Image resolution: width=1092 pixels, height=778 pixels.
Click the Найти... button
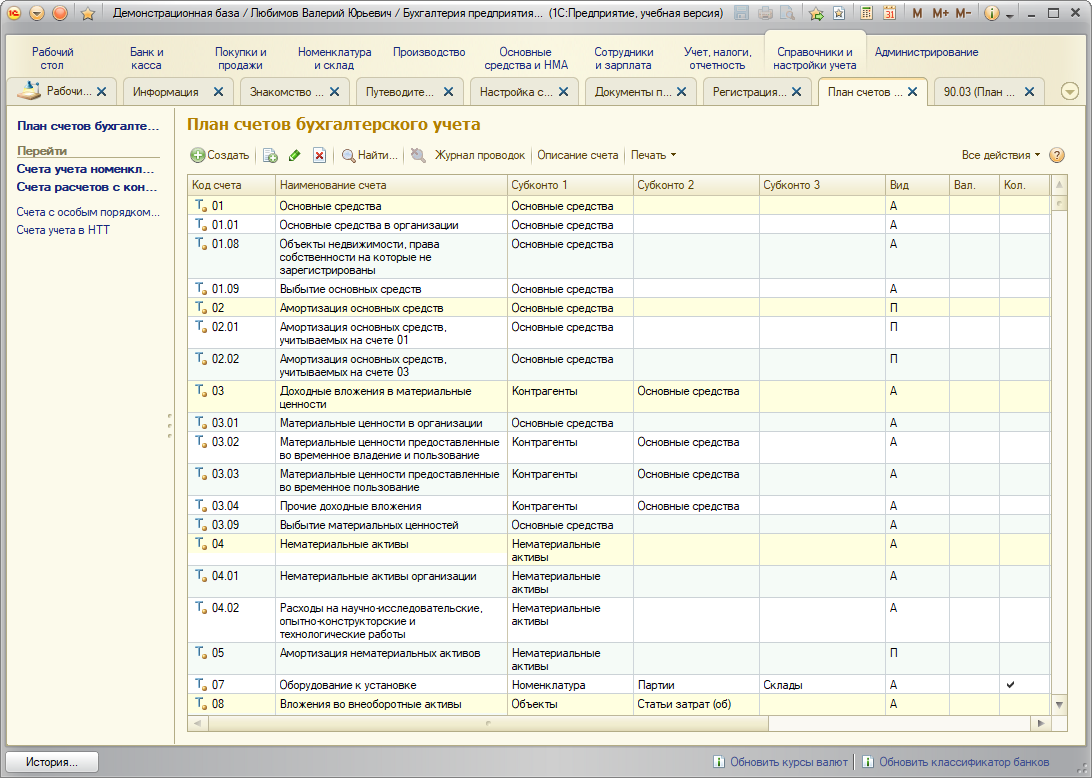[x=370, y=155]
